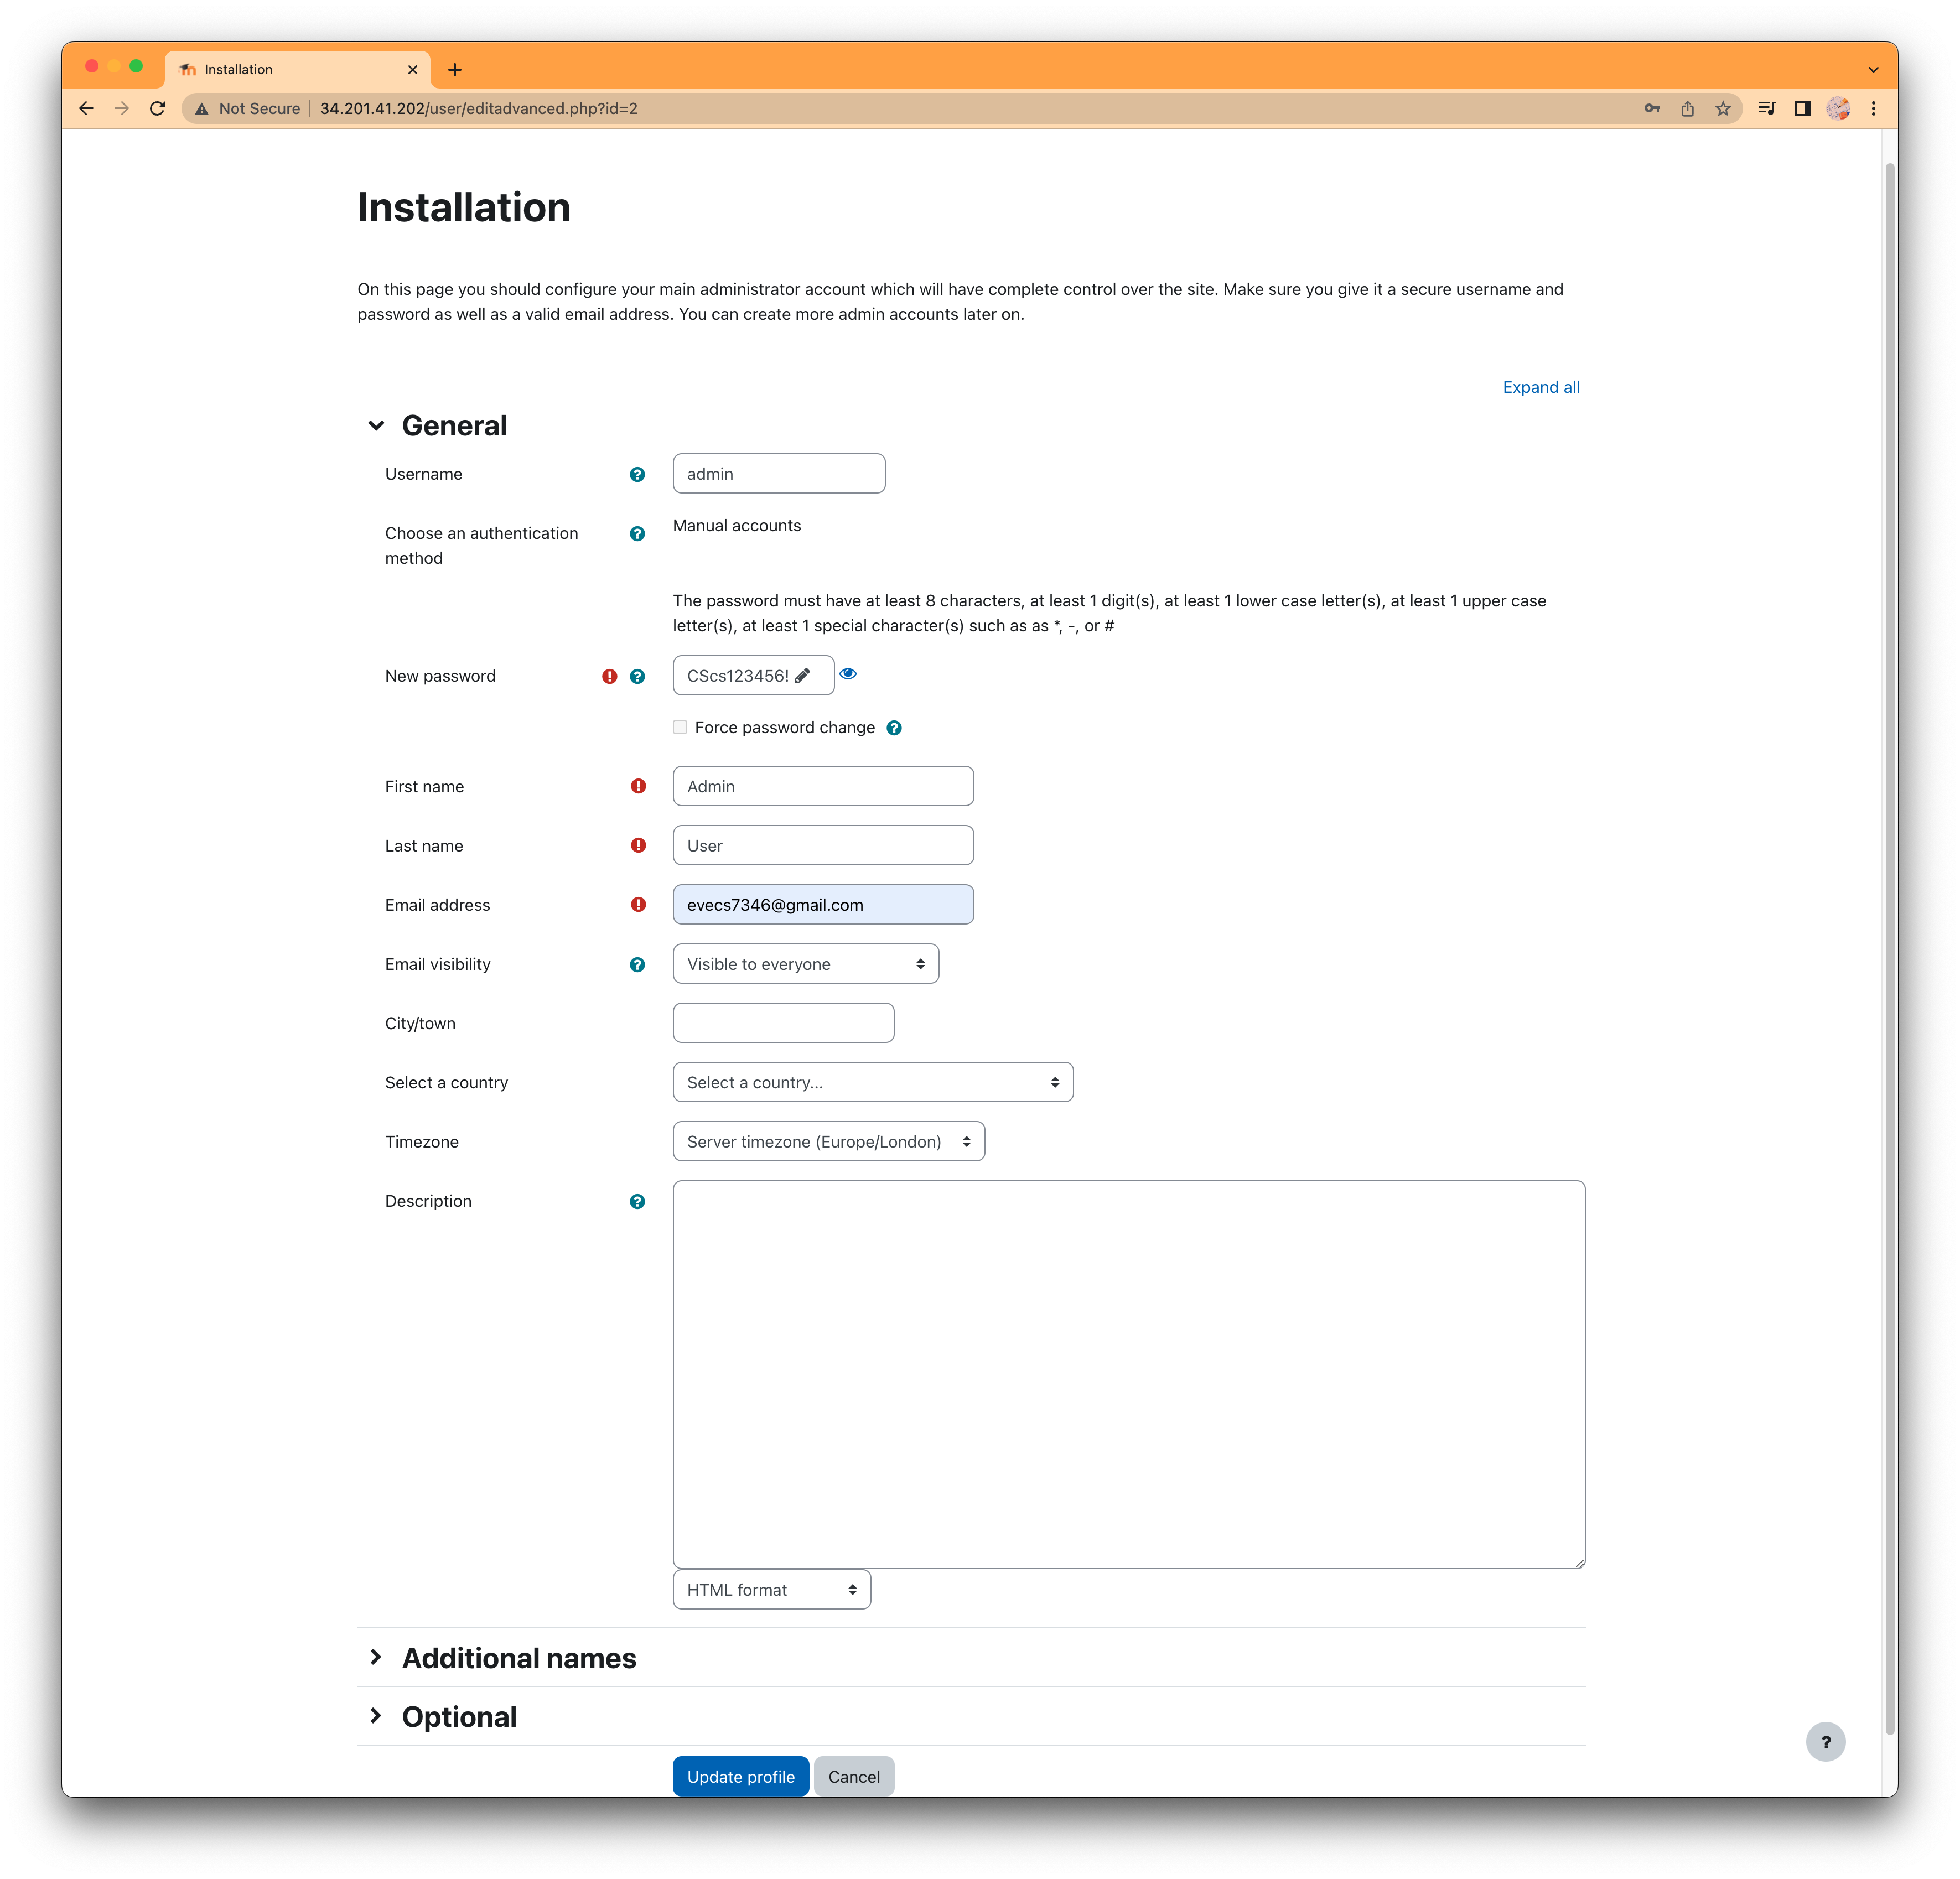The image size is (1960, 1879).
Task: Click the help icon next to Email visibility
Action: (639, 964)
